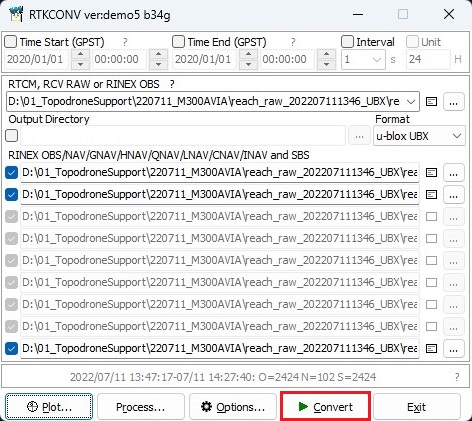Screen dimensions: 472x421
Task: Click the SBS output path field
Action: pos(220,349)
